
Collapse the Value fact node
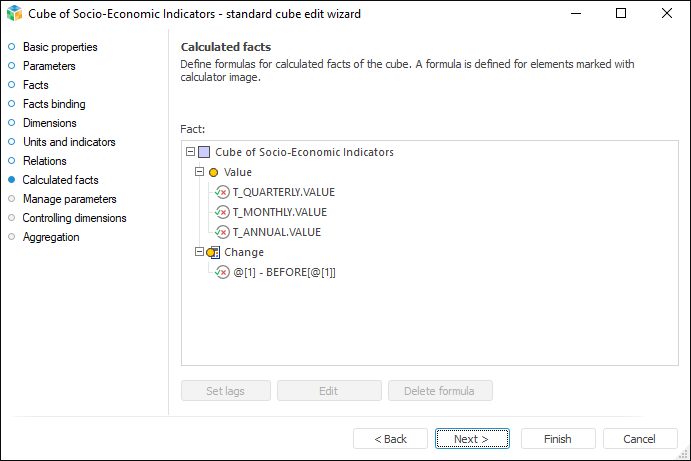click(199, 172)
